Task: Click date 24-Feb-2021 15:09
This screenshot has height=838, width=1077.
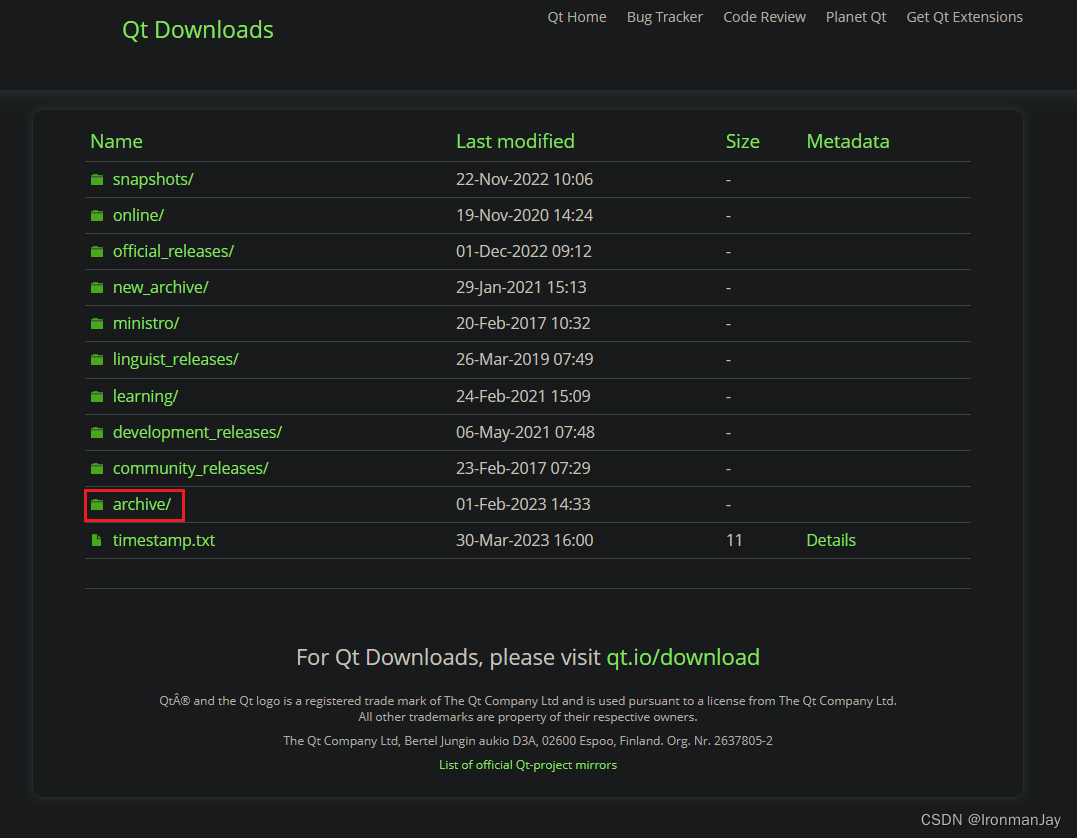Action: pos(523,396)
